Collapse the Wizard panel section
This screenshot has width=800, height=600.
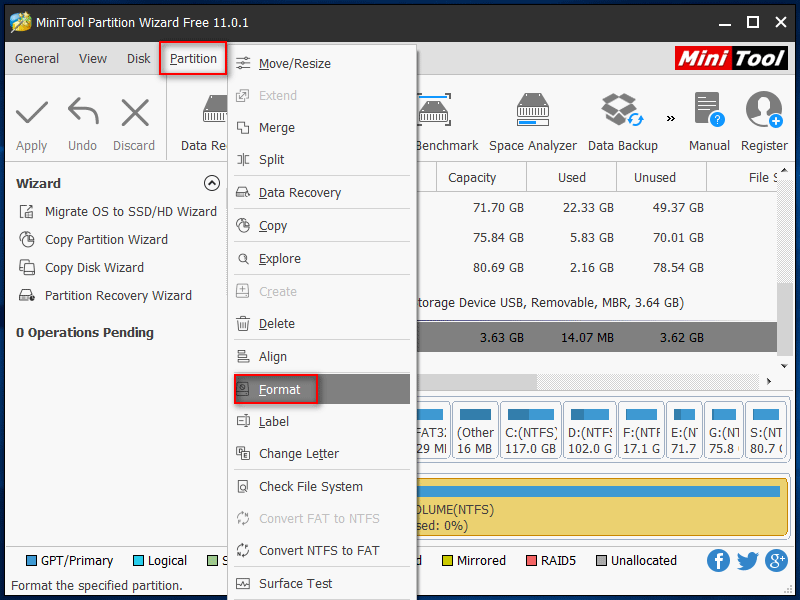point(212,183)
